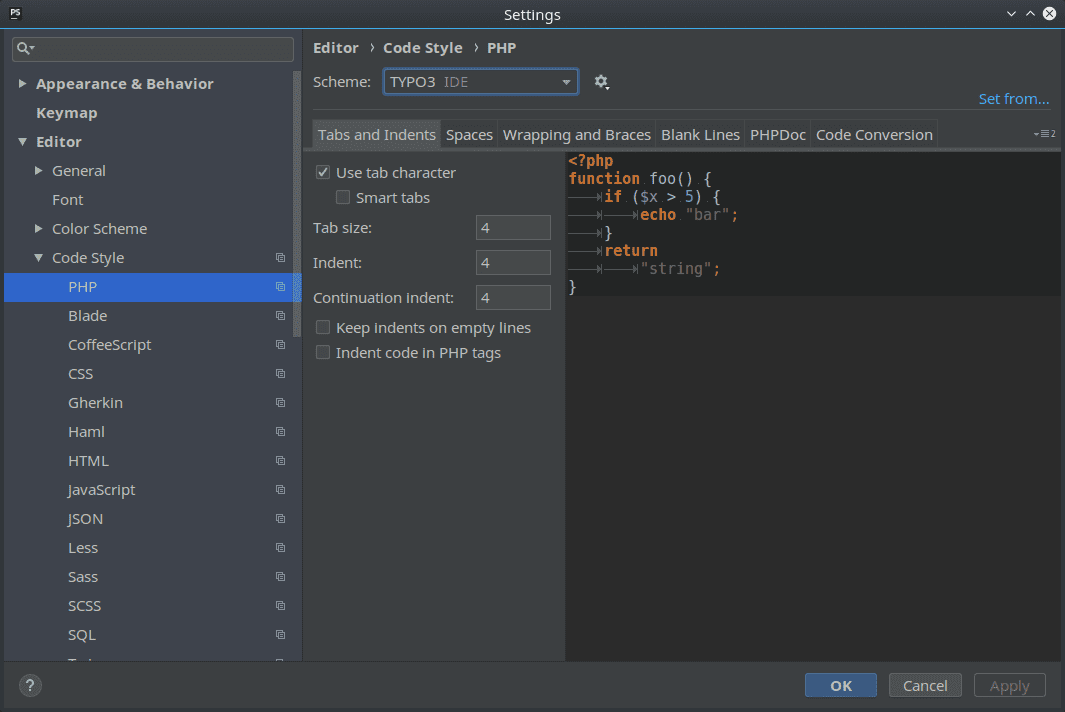Open the Scheme dropdown showing TYPO3
The image size is (1065, 712).
pyautogui.click(x=481, y=82)
